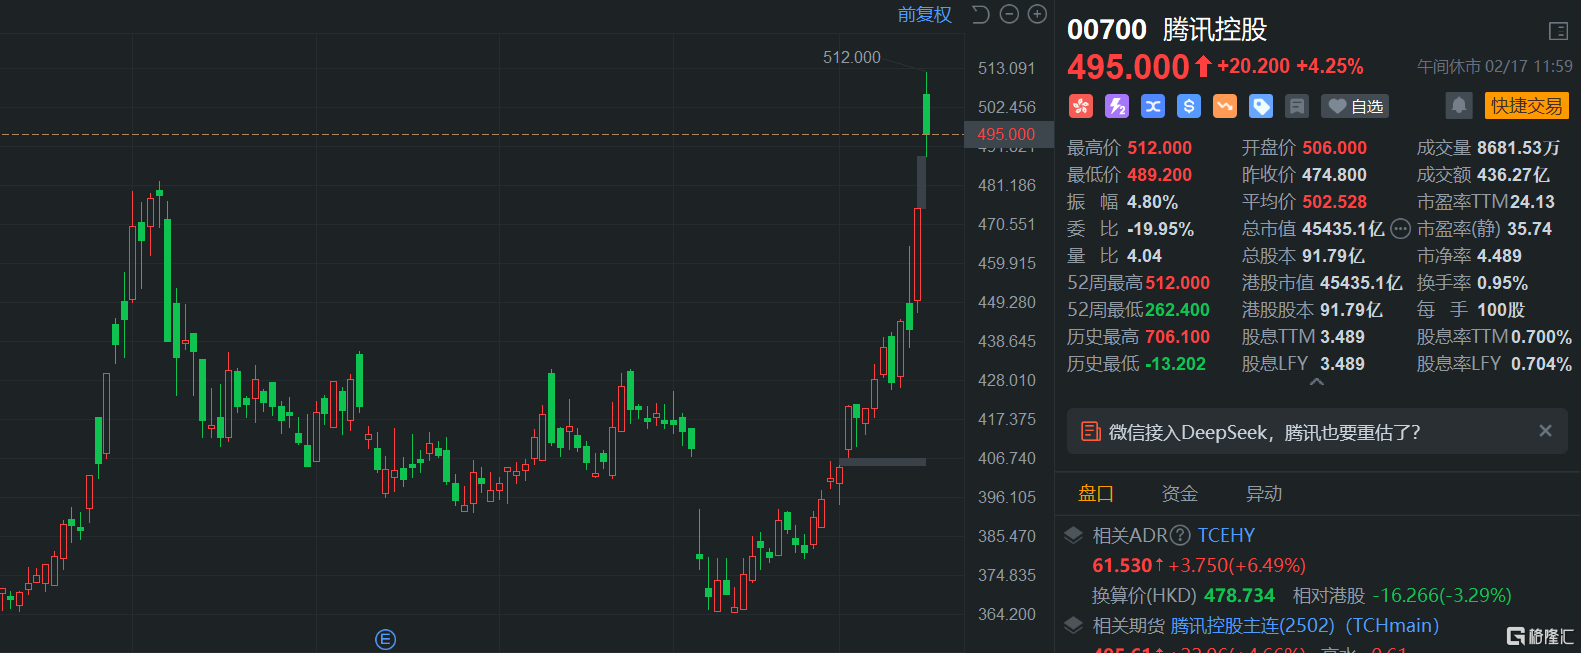Click the light blue price tag icon
The width and height of the screenshot is (1581, 653).
click(x=1261, y=106)
